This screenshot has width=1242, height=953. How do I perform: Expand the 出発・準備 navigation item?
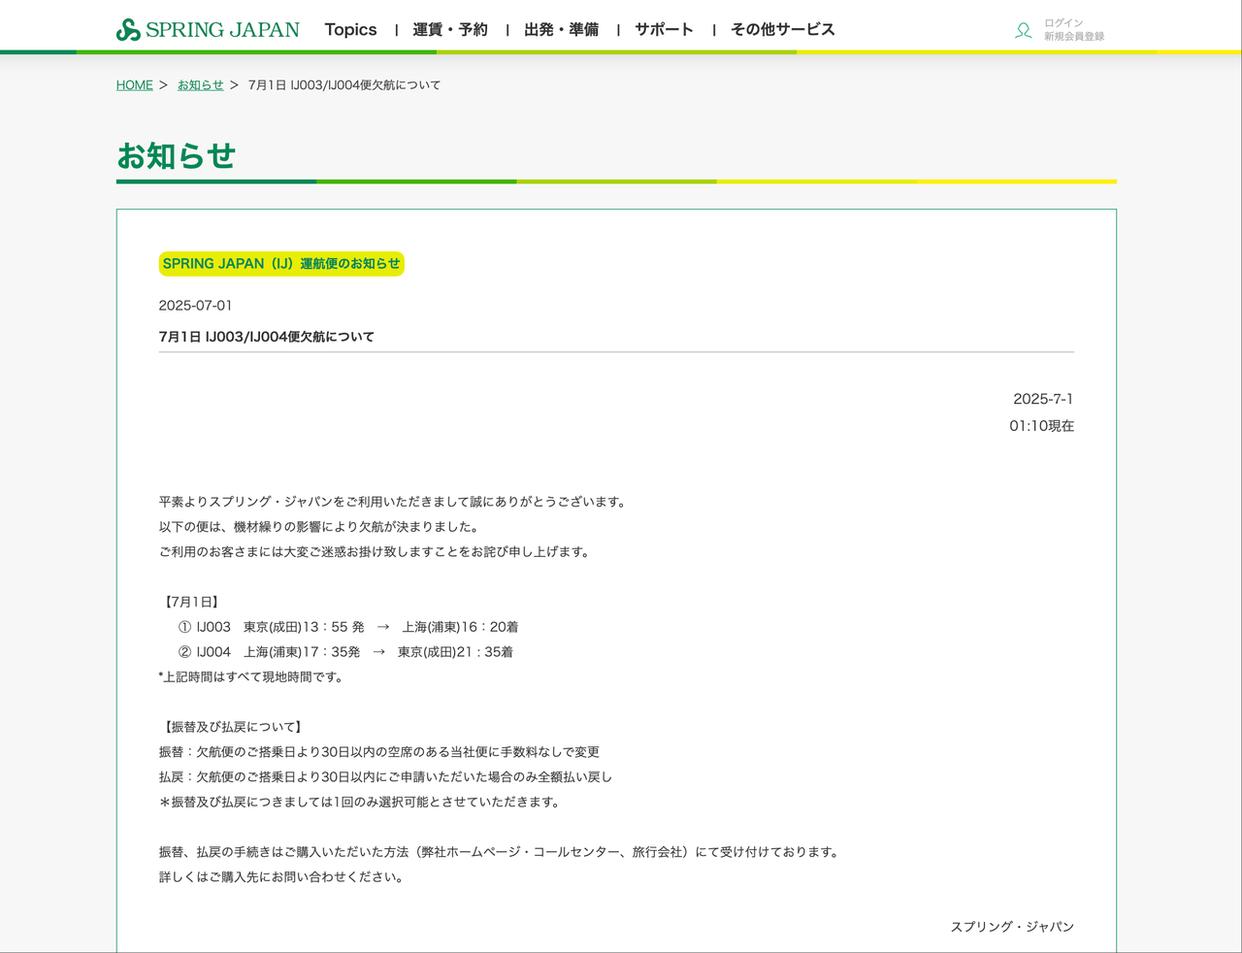[x=561, y=30]
